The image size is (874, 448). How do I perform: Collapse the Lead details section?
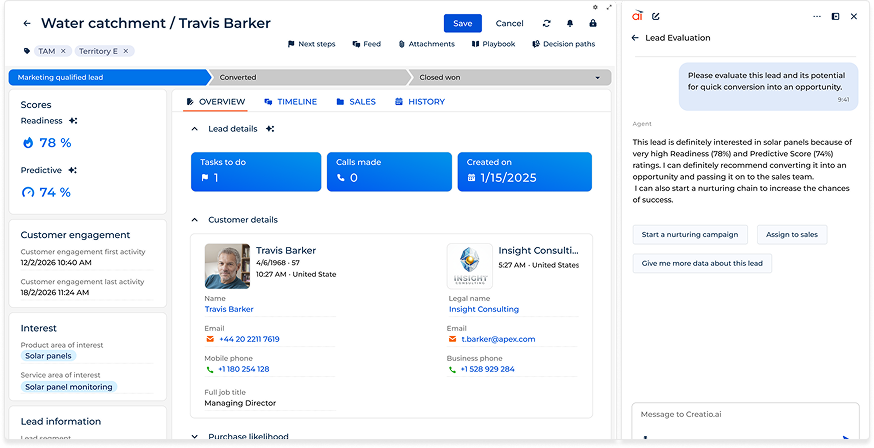pos(194,129)
